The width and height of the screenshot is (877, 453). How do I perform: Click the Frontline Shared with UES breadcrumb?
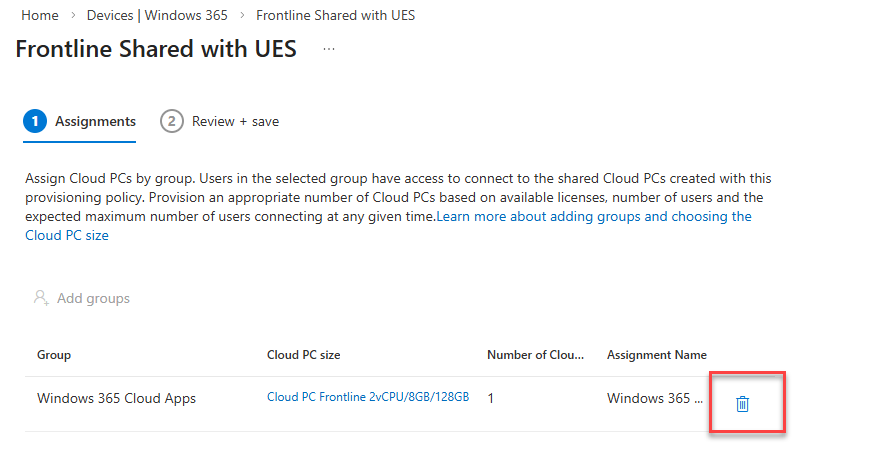pyautogui.click(x=335, y=15)
